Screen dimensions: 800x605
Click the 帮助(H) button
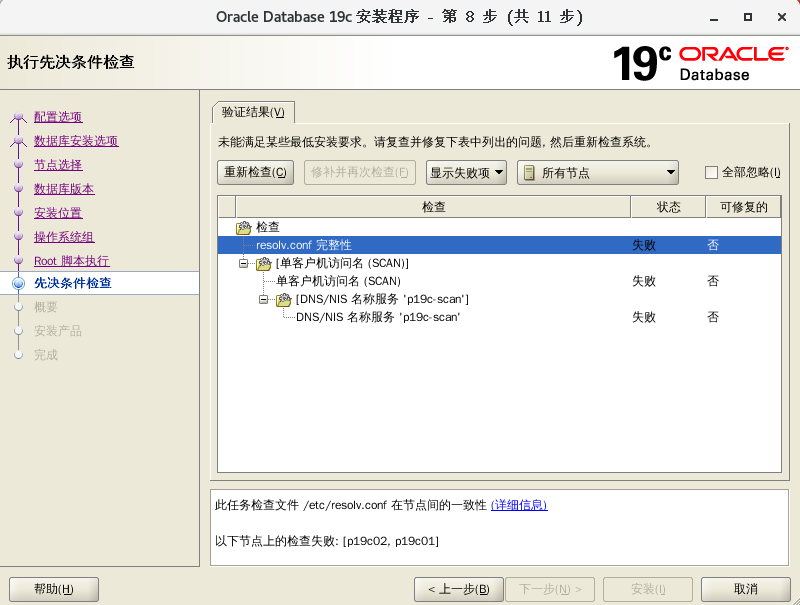[54, 589]
